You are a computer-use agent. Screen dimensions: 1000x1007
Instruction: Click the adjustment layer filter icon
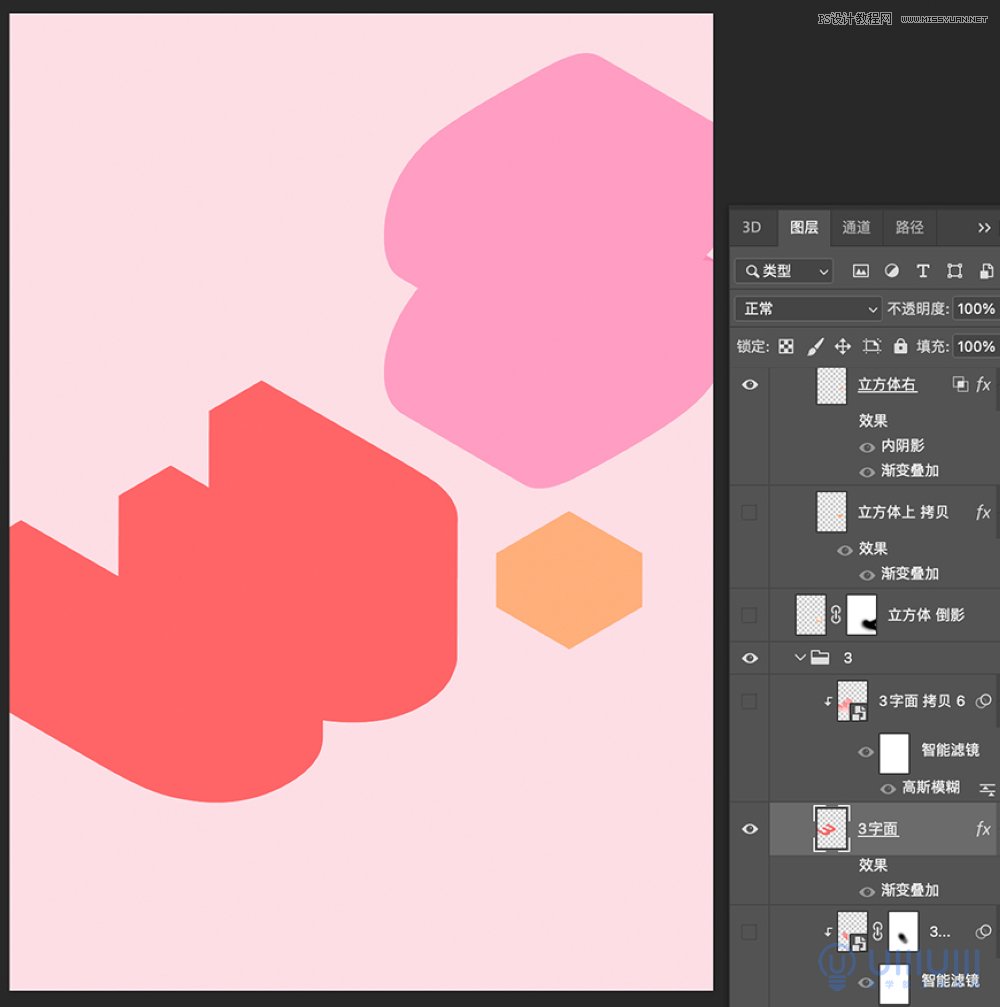[892, 271]
